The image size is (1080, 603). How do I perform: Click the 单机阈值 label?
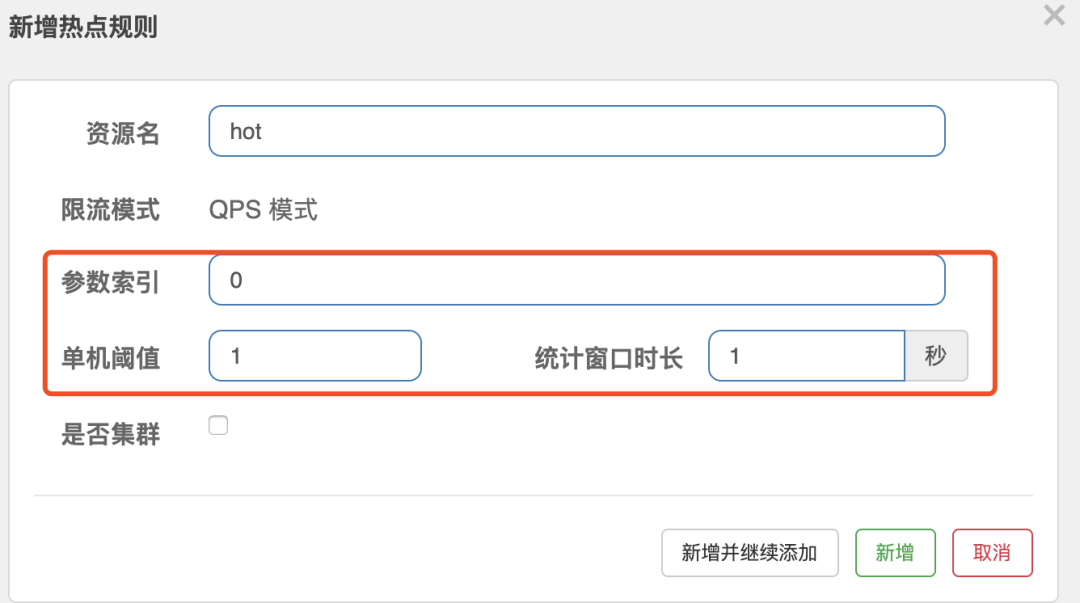110,358
